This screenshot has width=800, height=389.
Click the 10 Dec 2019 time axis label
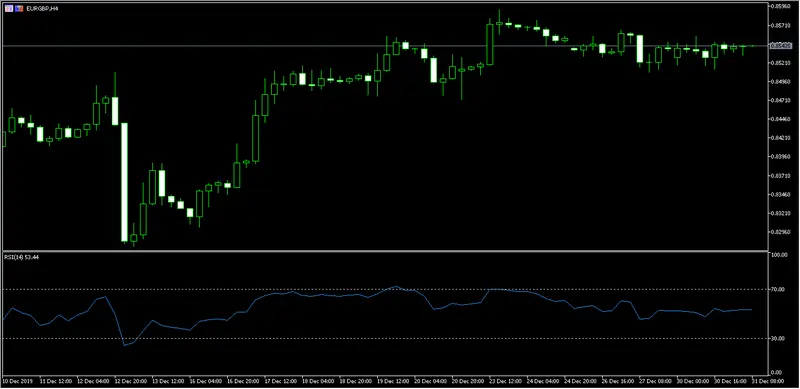pos(16,381)
